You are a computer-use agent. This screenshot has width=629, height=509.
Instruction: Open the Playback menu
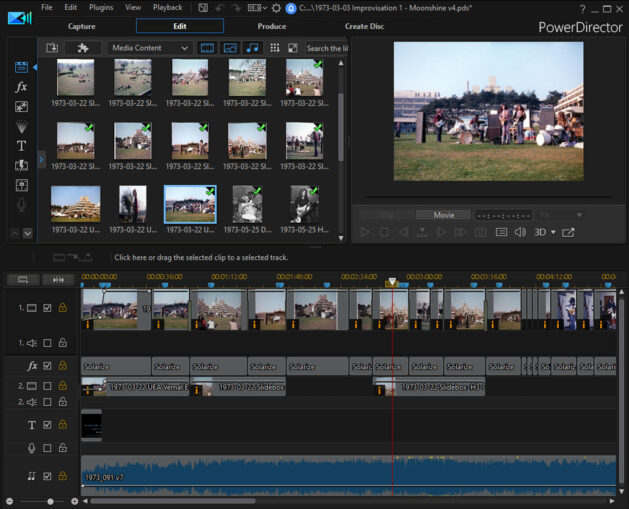[x=168, y=7]
